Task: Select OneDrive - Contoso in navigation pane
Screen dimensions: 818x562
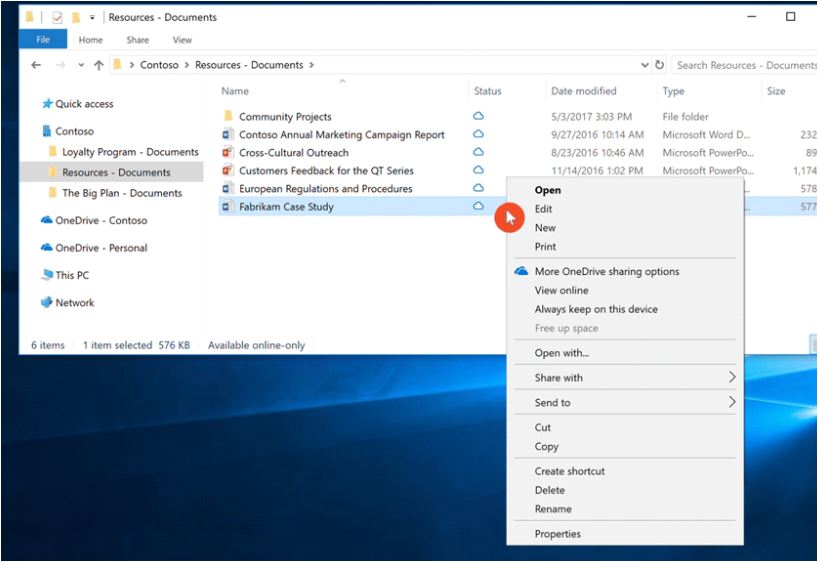Action: click(101, 220)
